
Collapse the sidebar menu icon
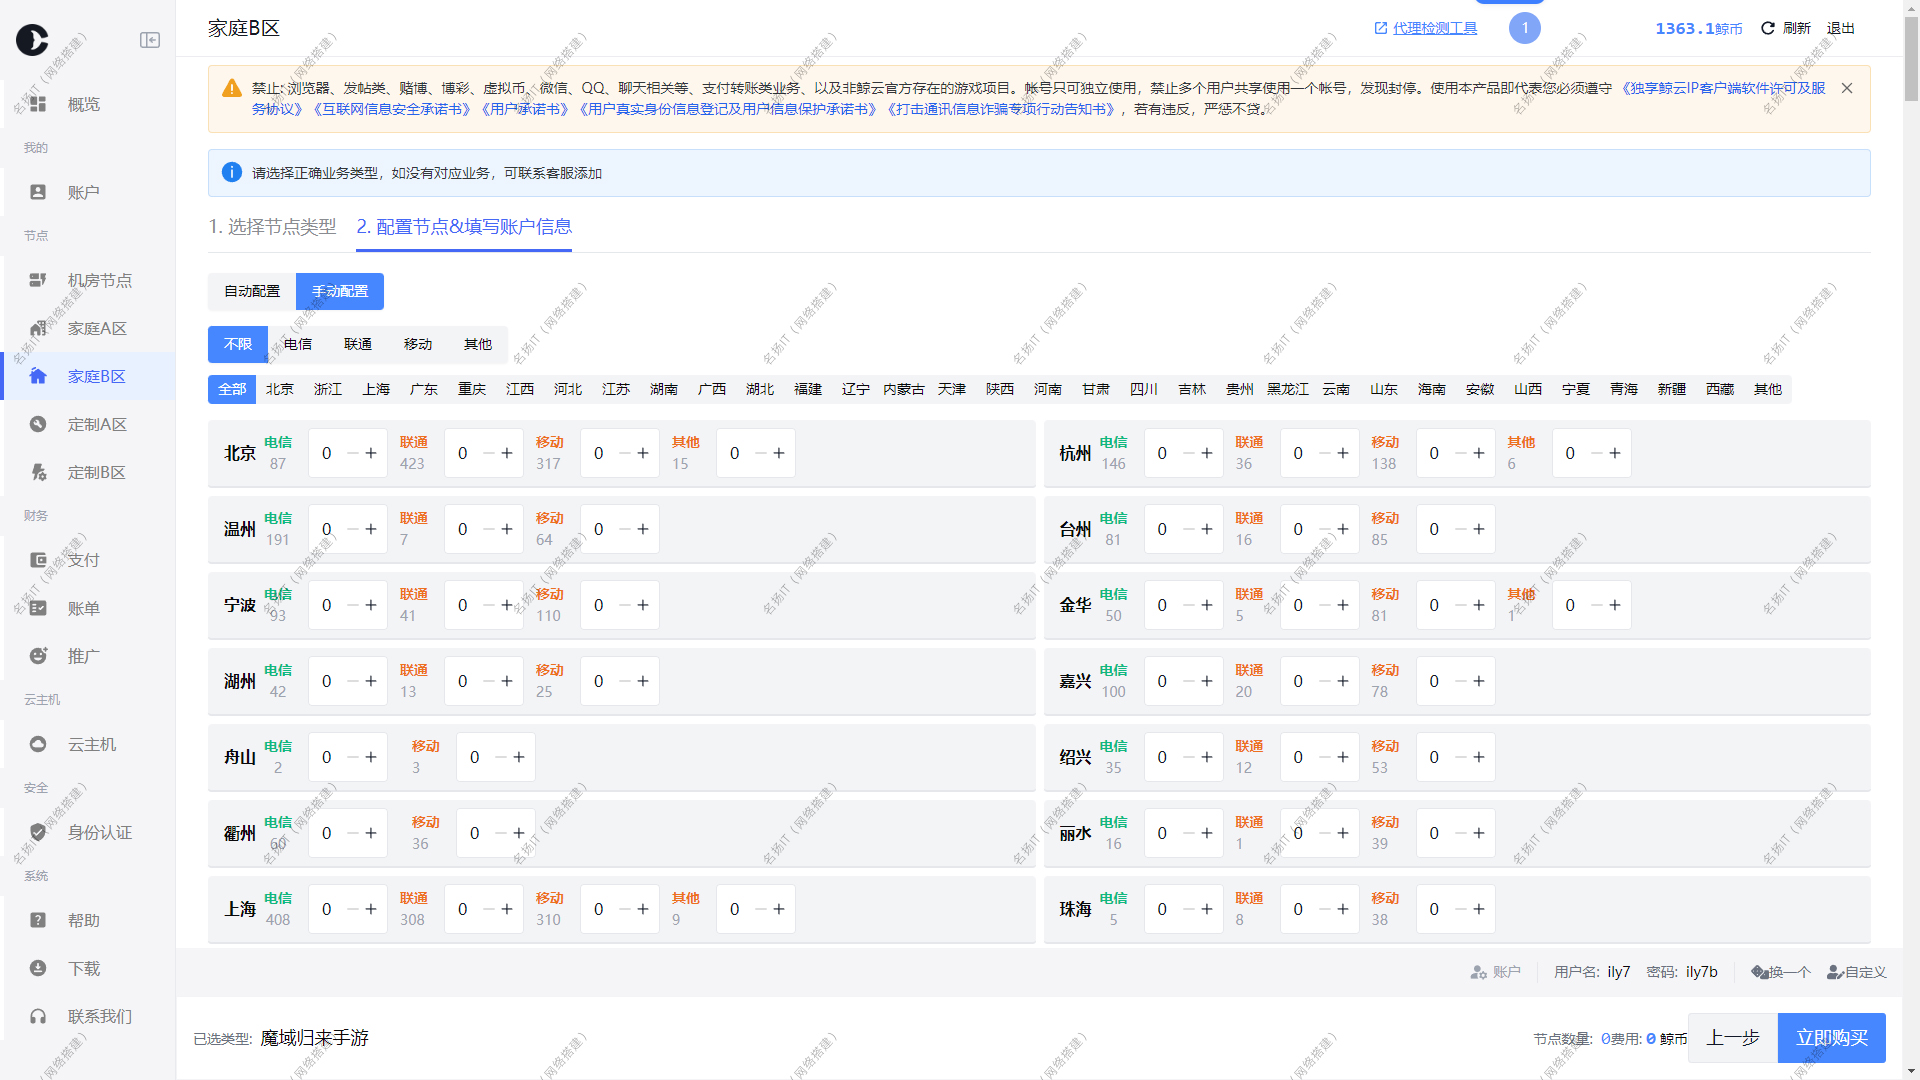point(150,40)
